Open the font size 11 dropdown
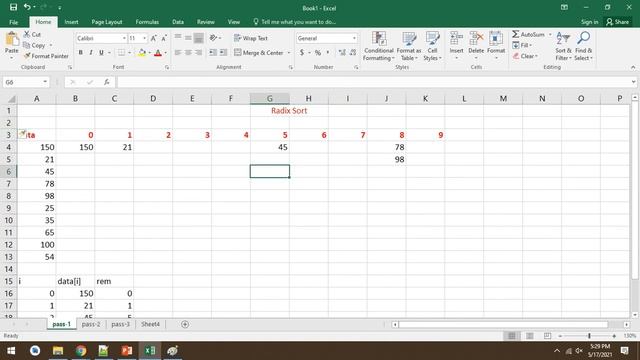Screen dimensions: 640x360 pyautogui.click(x=144, y=38)
